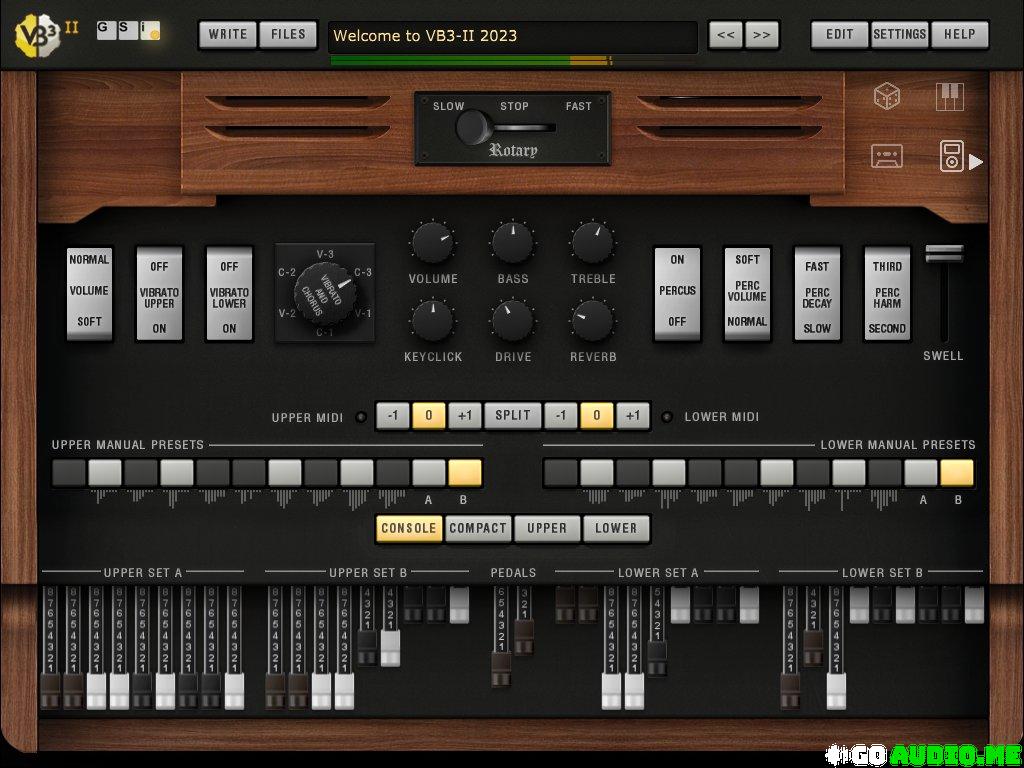This screenshot has width=1024, height=768.
Task: Click the TREBLE knob
Action: (593, 242)
